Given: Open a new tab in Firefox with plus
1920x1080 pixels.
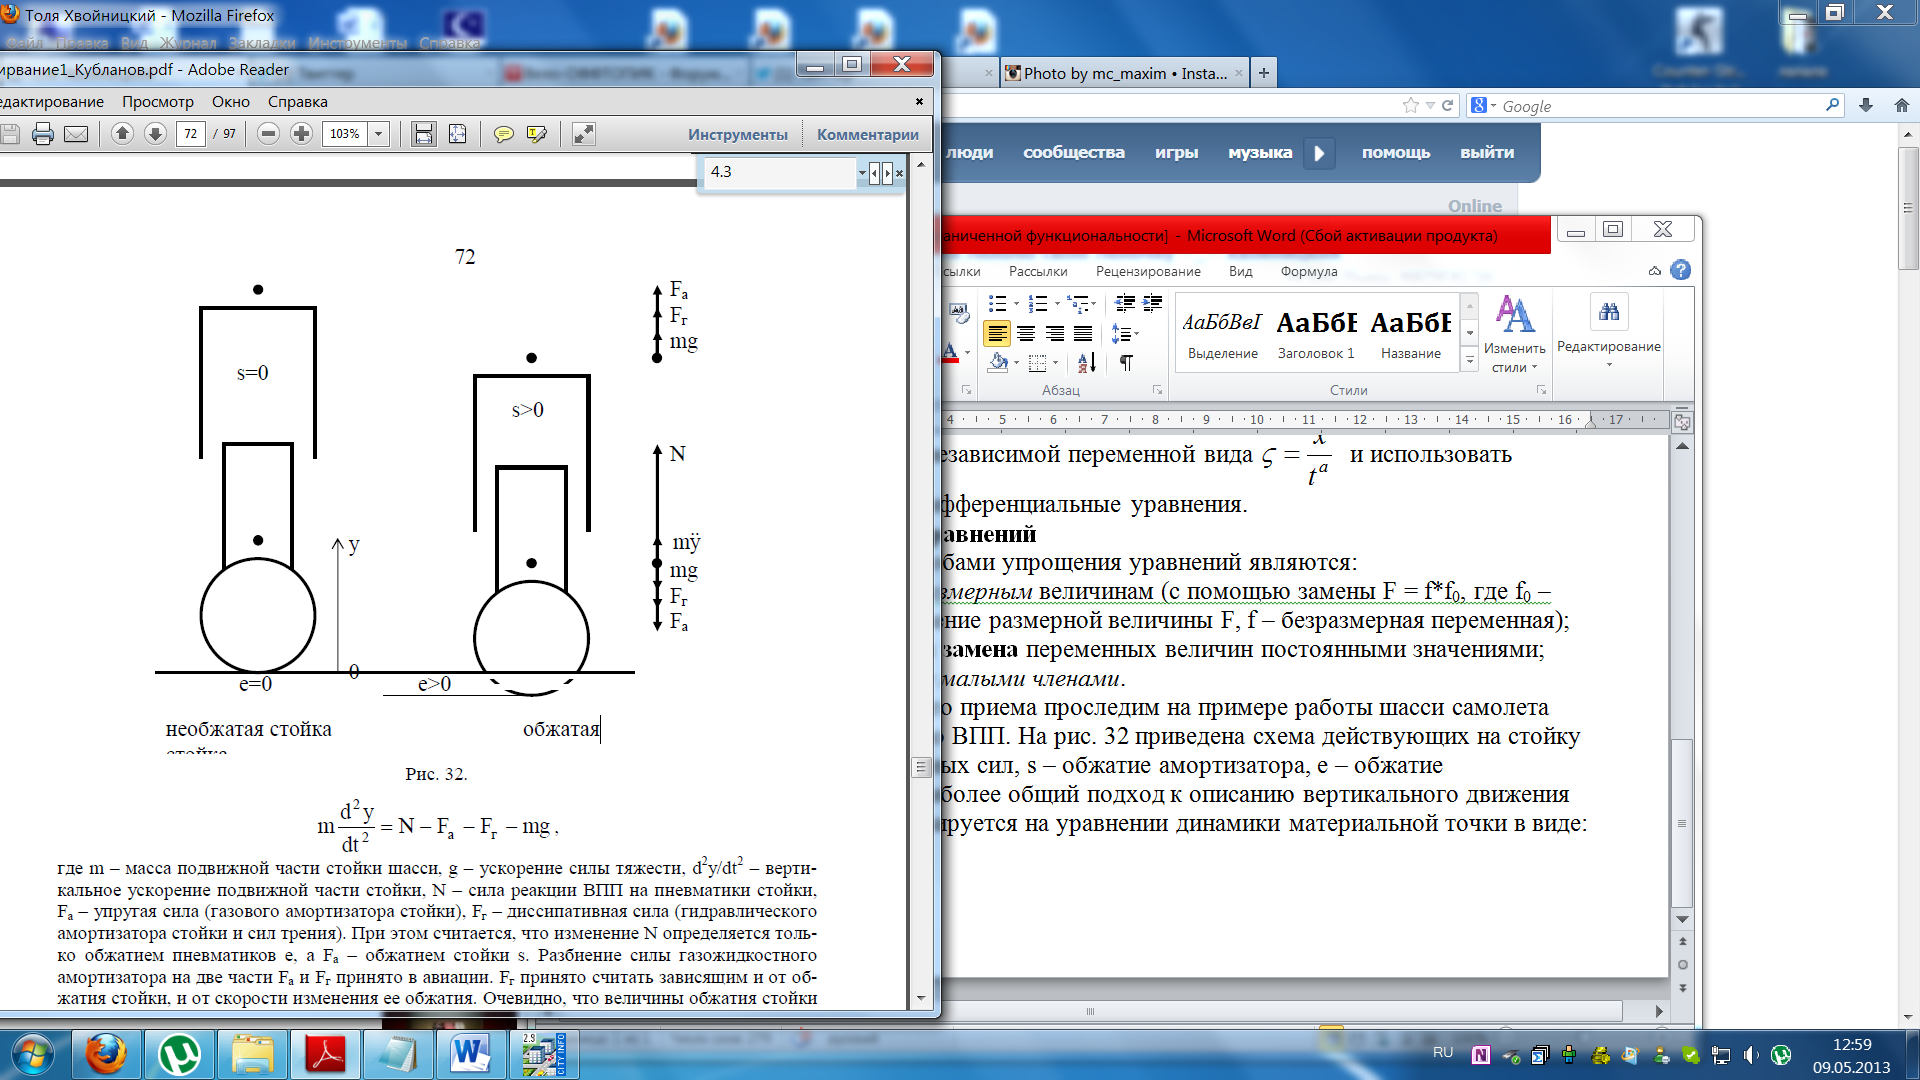Looking at the screenshot, I should click(1264, 73).
